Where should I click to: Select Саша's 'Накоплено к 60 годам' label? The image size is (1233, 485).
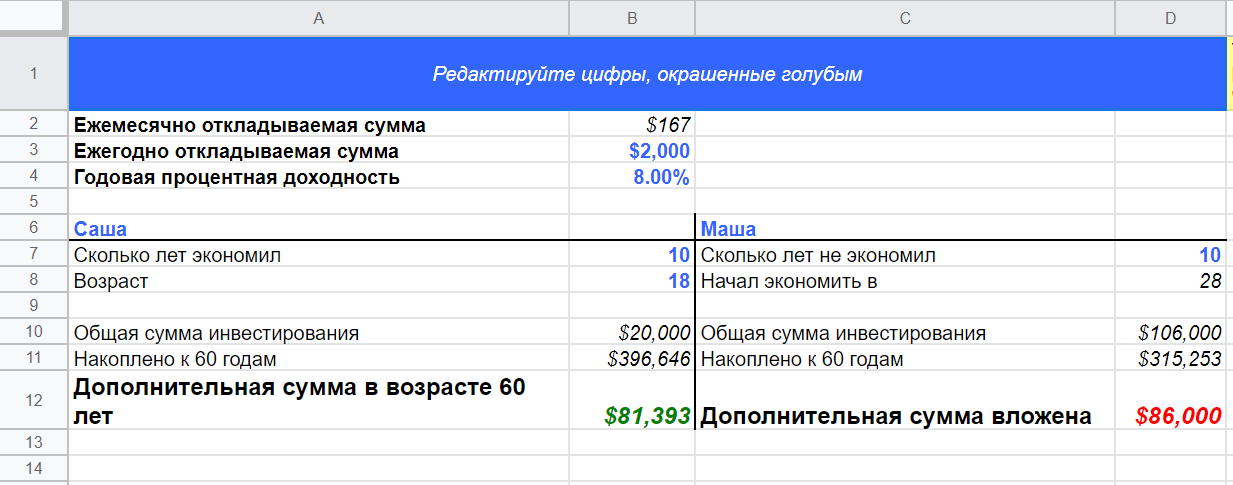click(x=319, y=359)
